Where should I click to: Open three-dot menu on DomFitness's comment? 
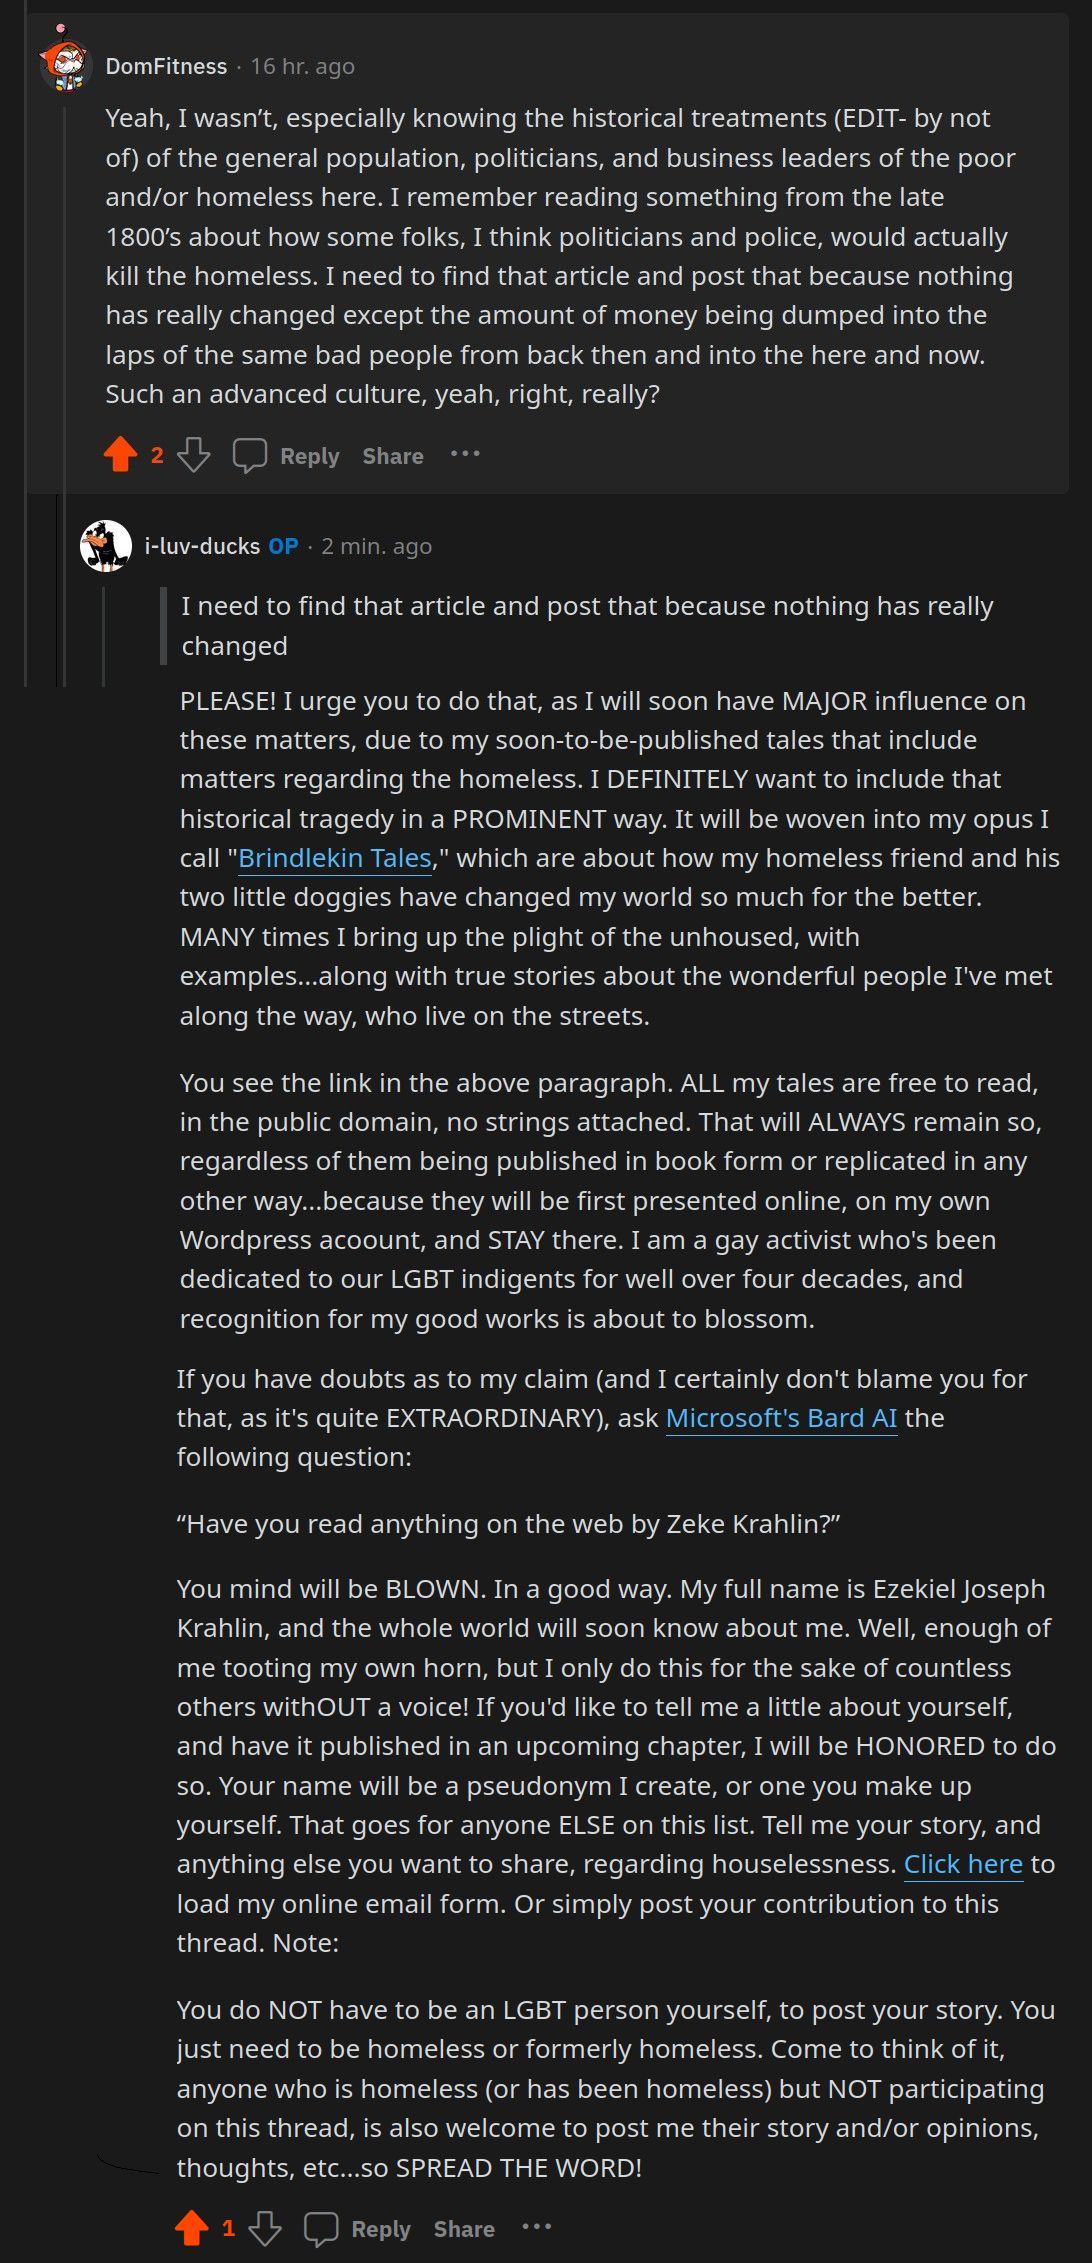(465, 454)
